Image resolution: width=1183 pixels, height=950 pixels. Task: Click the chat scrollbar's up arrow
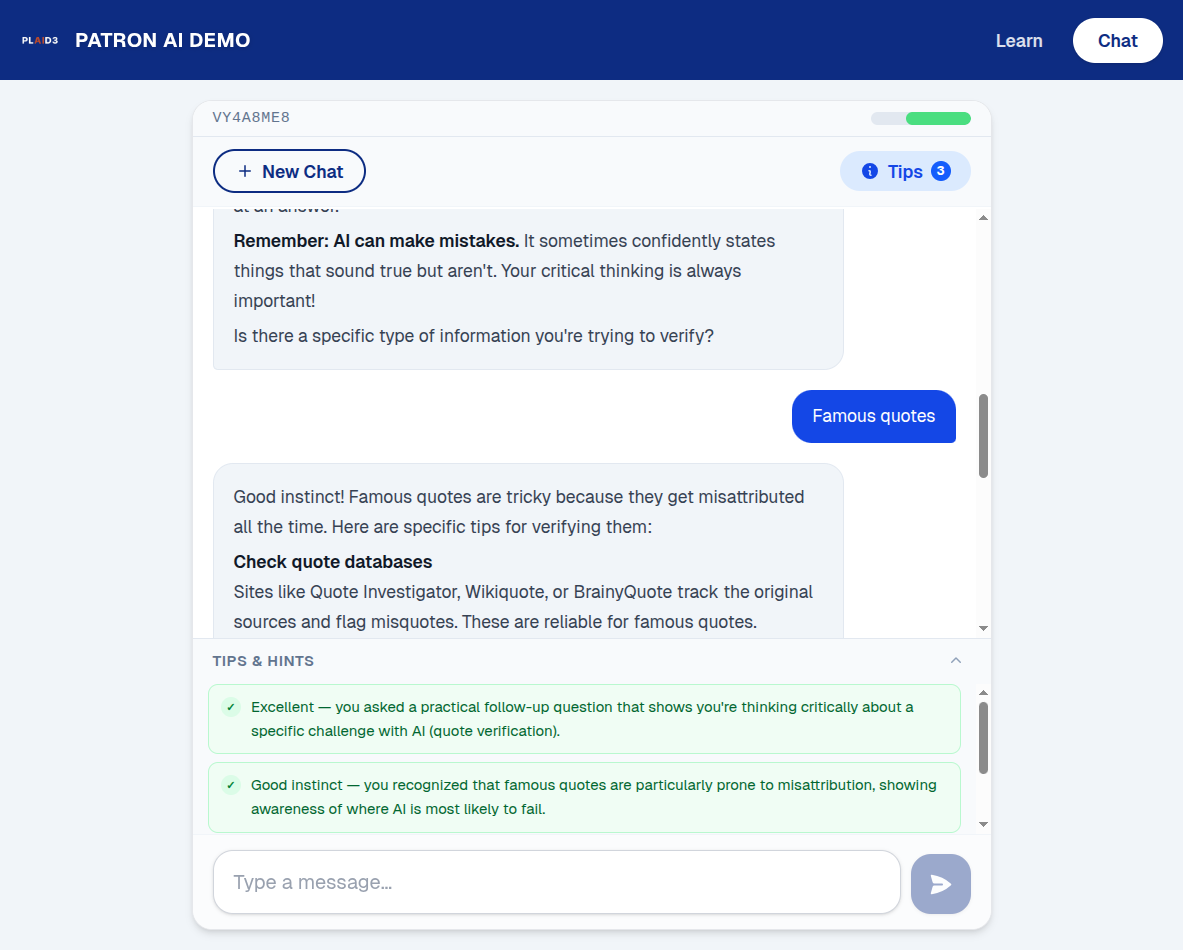click(x=983, y=216)
